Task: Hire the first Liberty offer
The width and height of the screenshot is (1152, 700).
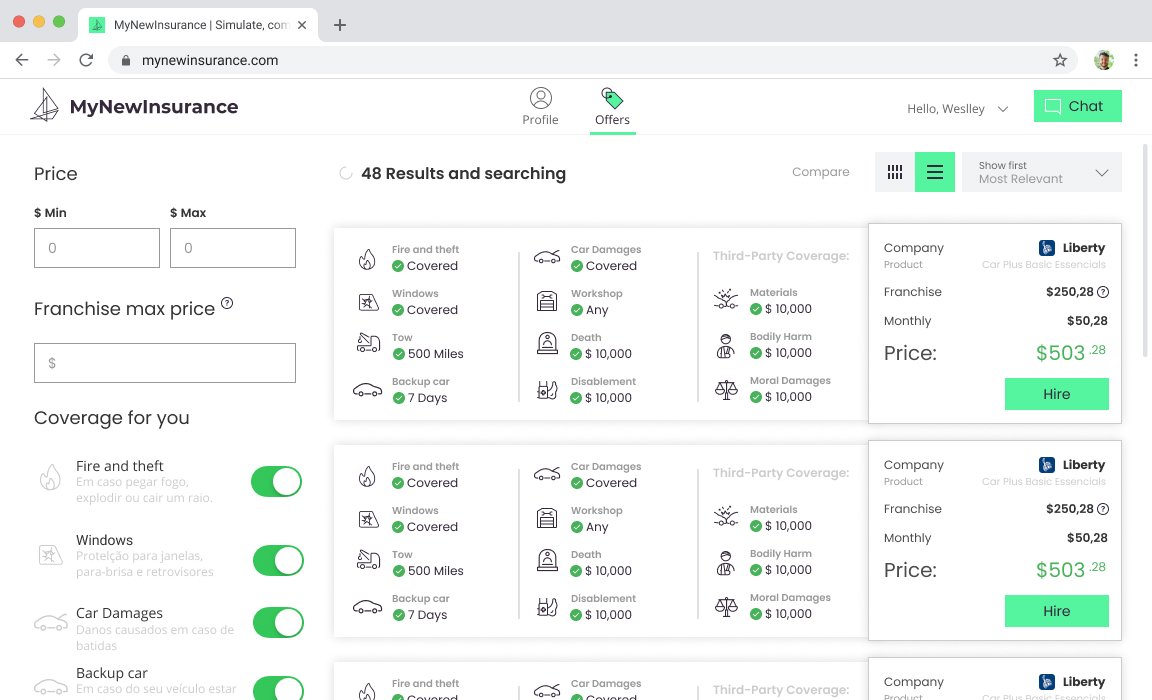Action: point(1056,394)
